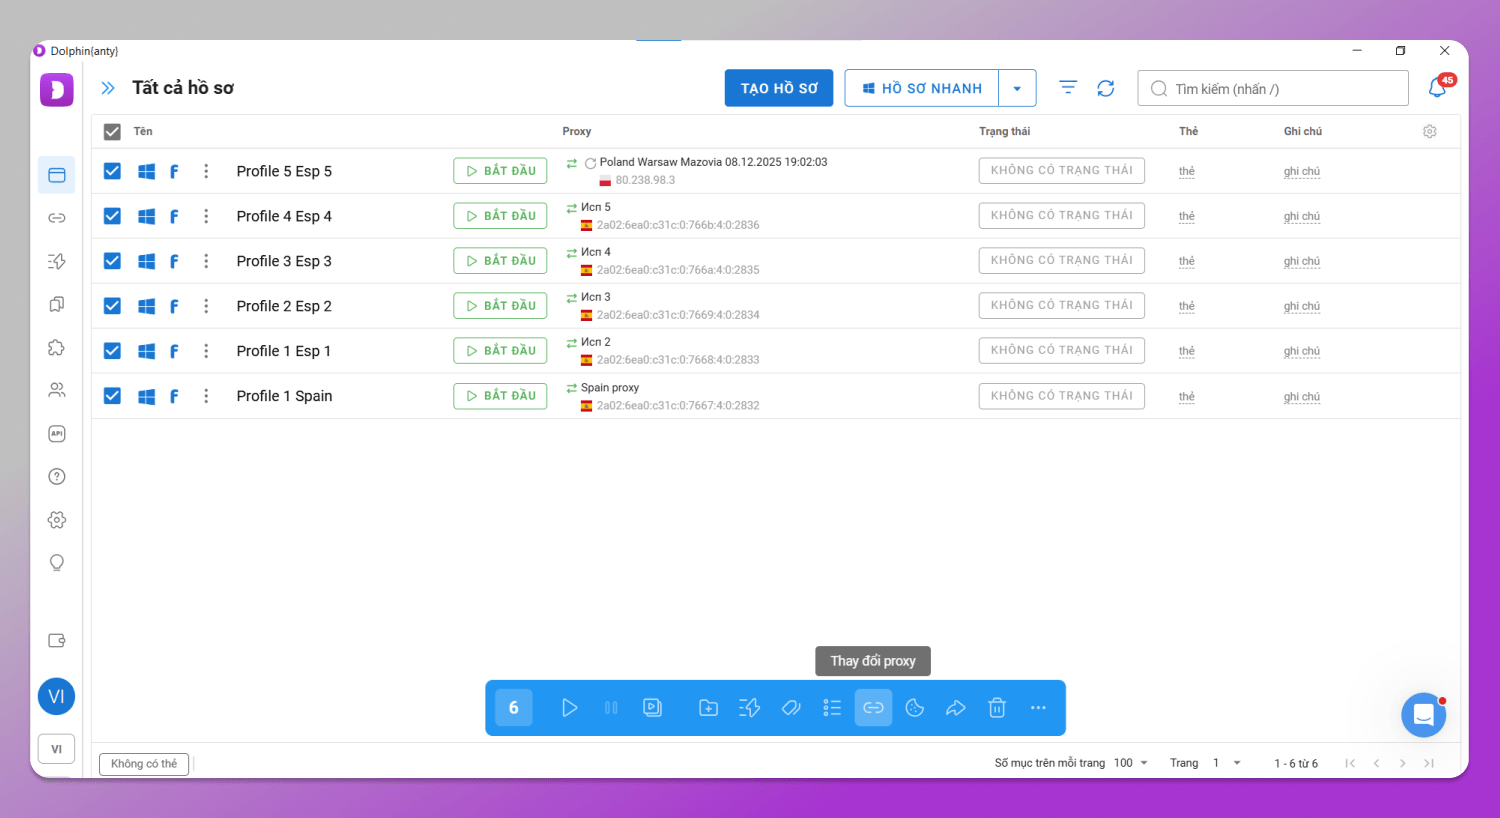The image size is (1500, 818).
Task: Open the Proxy section in the sidebar
Action: pos(56,217)
